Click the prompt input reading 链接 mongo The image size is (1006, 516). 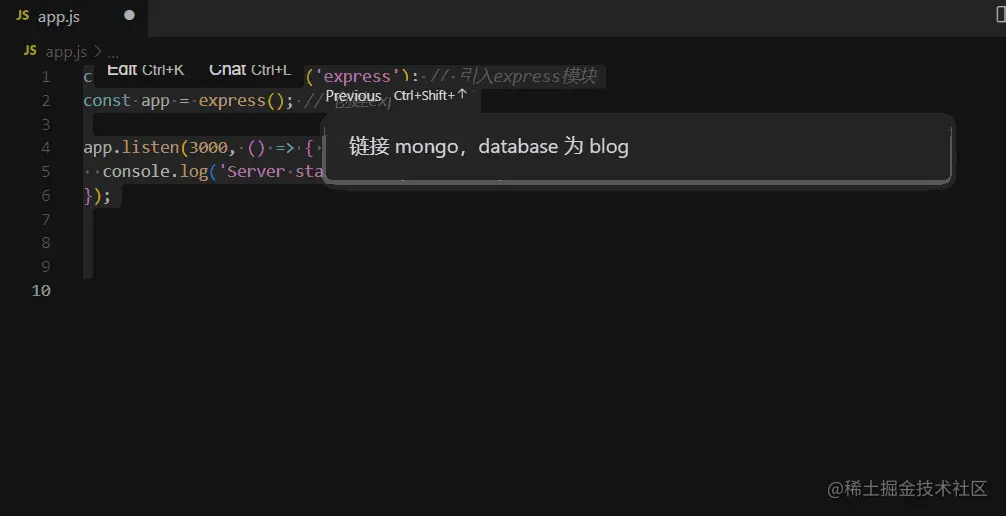(x=638, y=147)
